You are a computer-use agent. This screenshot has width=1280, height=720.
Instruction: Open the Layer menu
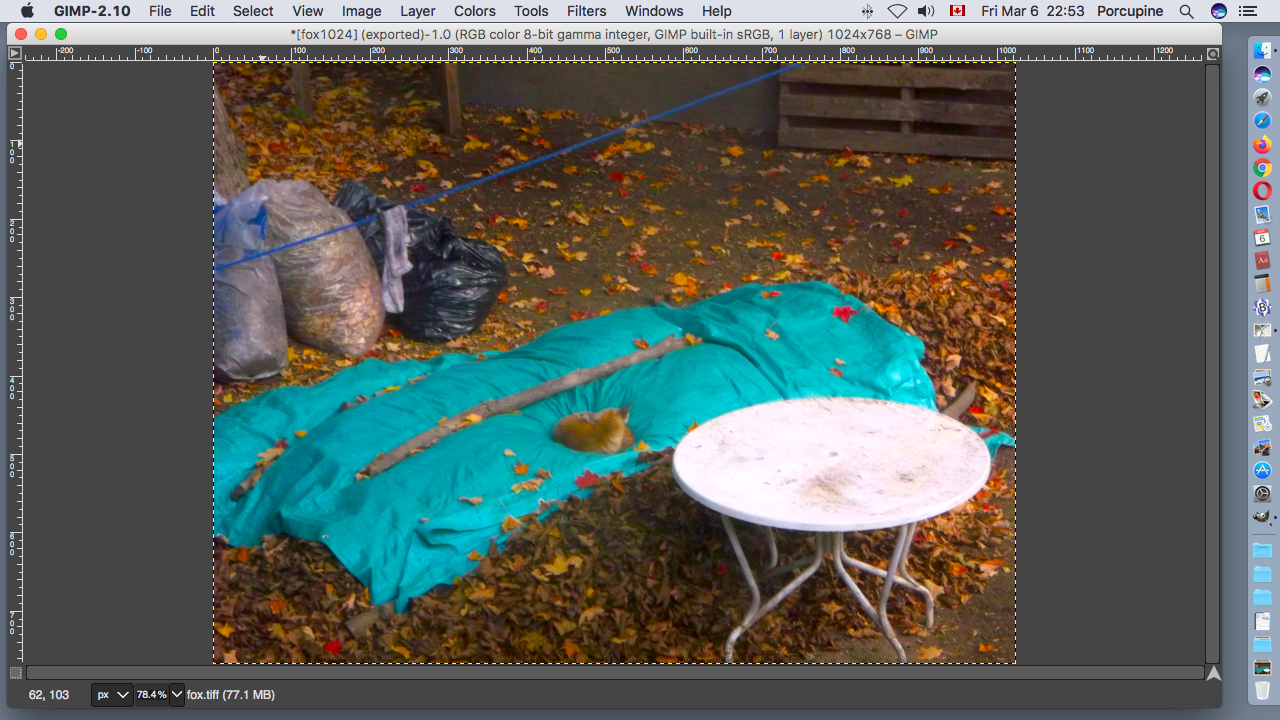(417, 11)
